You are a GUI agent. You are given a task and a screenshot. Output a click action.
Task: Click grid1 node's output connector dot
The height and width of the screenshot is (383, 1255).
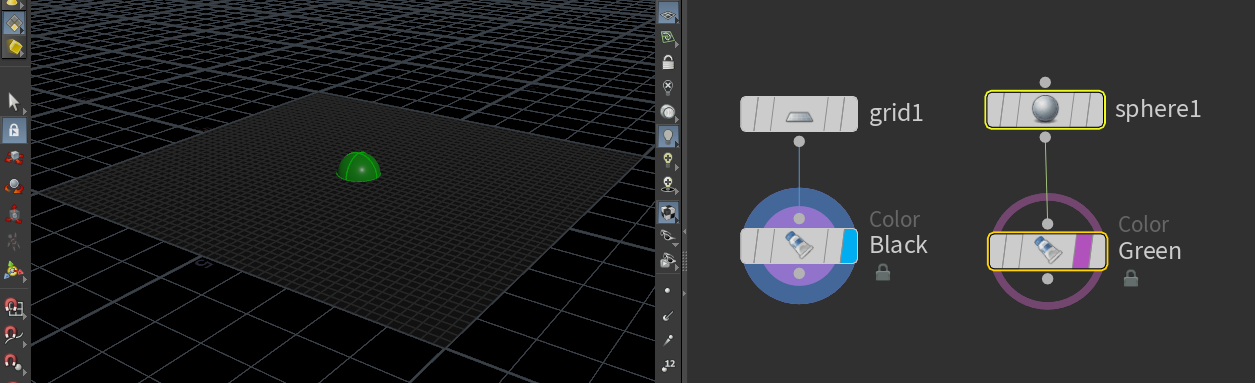pos(798,142)
